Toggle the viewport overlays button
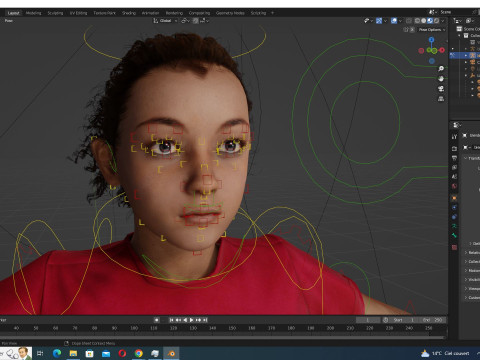Viewport: 480px width, 360px height. [394, 21]
